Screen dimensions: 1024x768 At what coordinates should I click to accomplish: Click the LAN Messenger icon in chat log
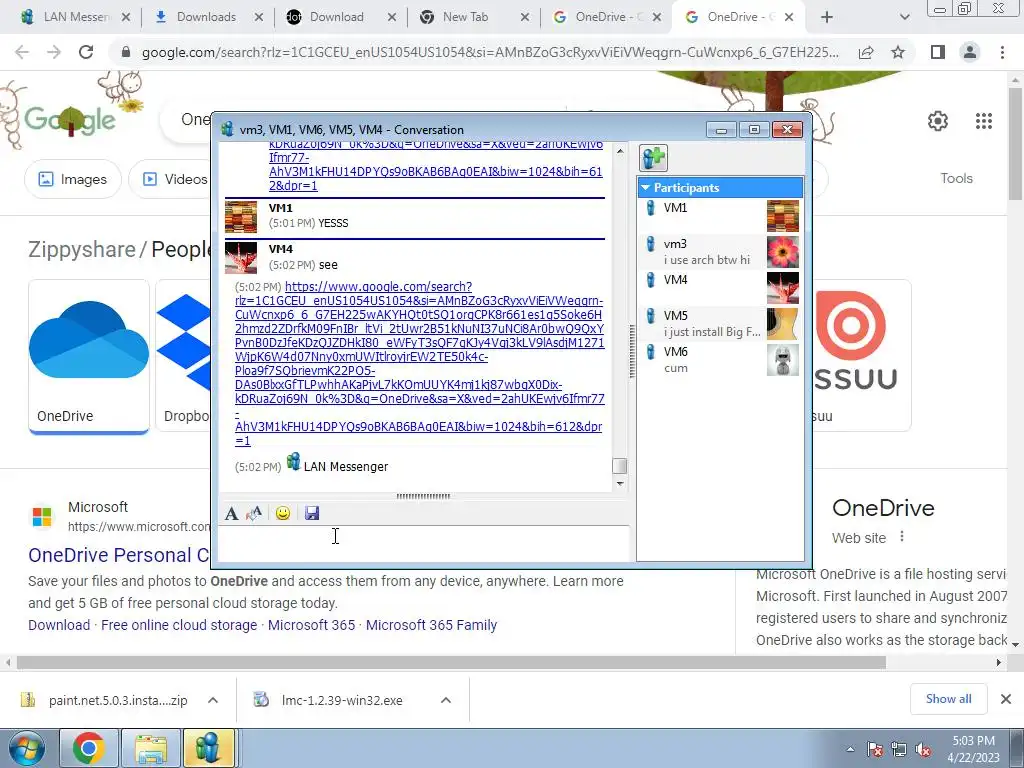point(294,462)
